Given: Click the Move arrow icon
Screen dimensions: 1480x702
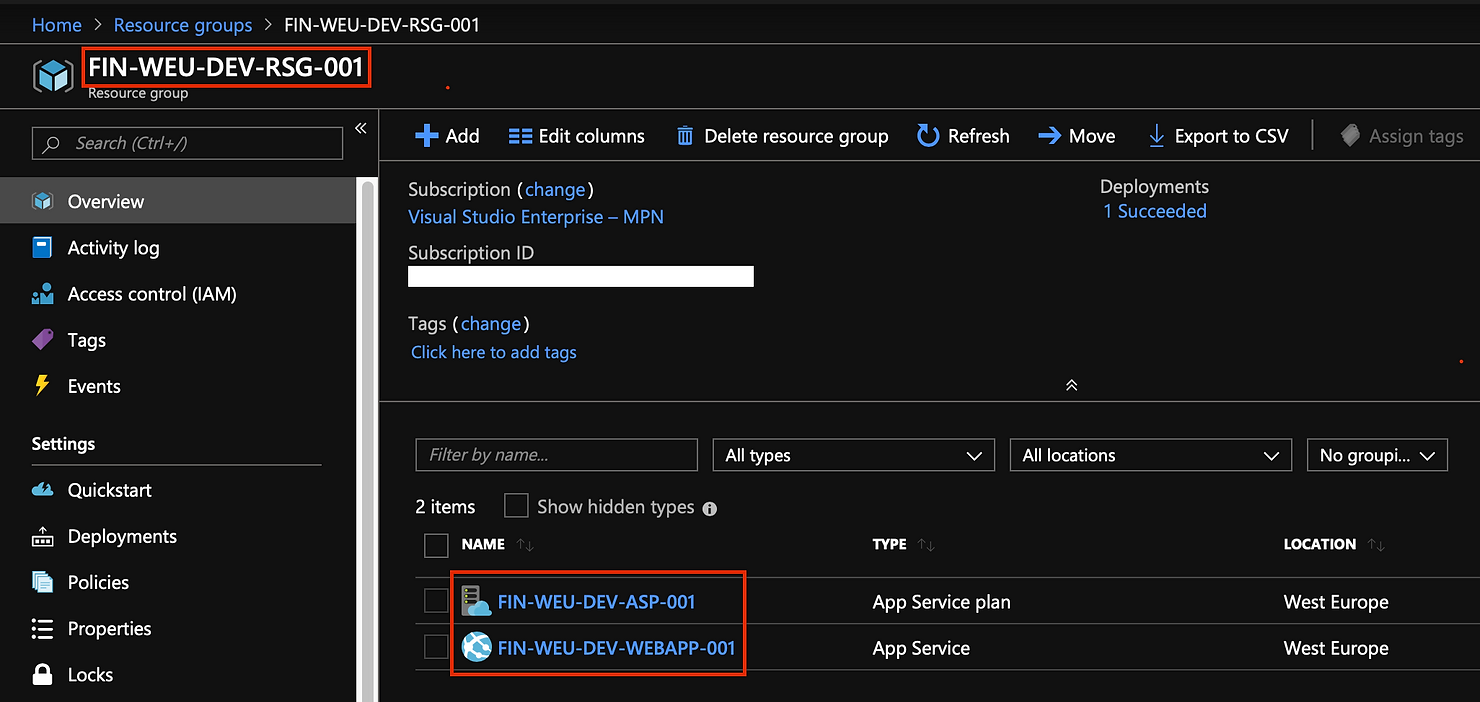Looking at the screenshot, I should [1049, 136].
